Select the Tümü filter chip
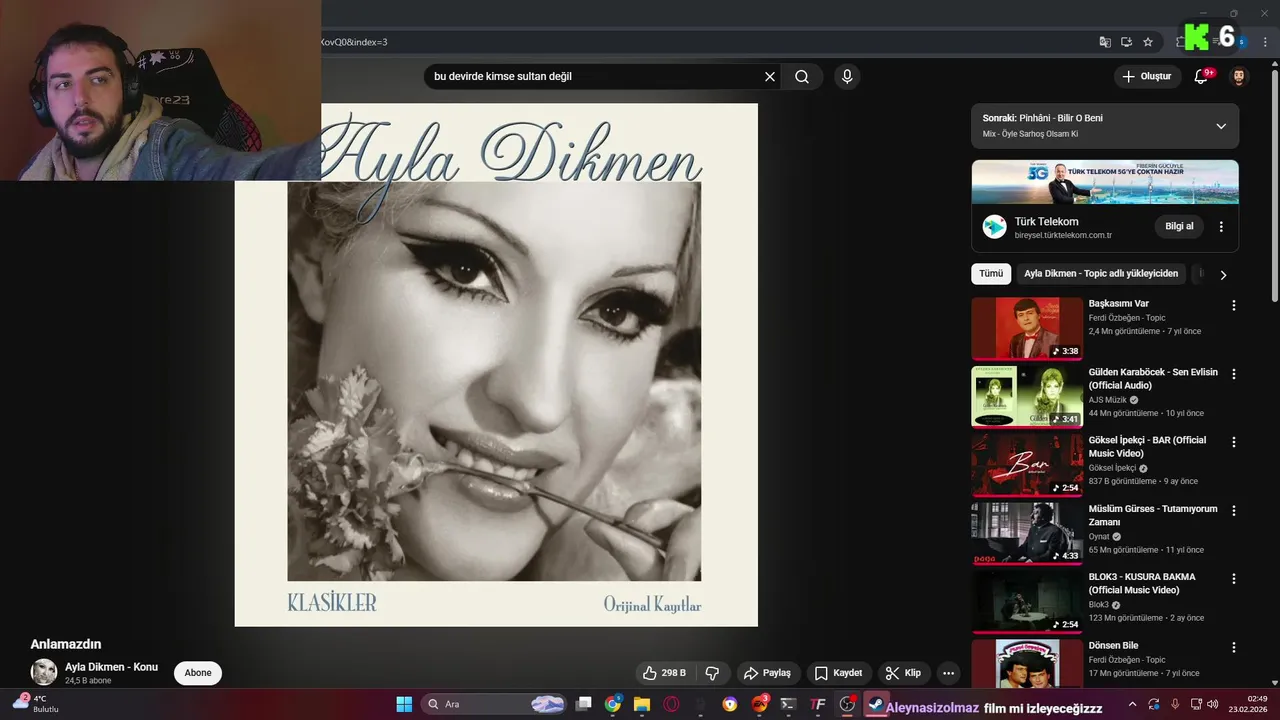 pyautogui.click(x=991, y=273)
